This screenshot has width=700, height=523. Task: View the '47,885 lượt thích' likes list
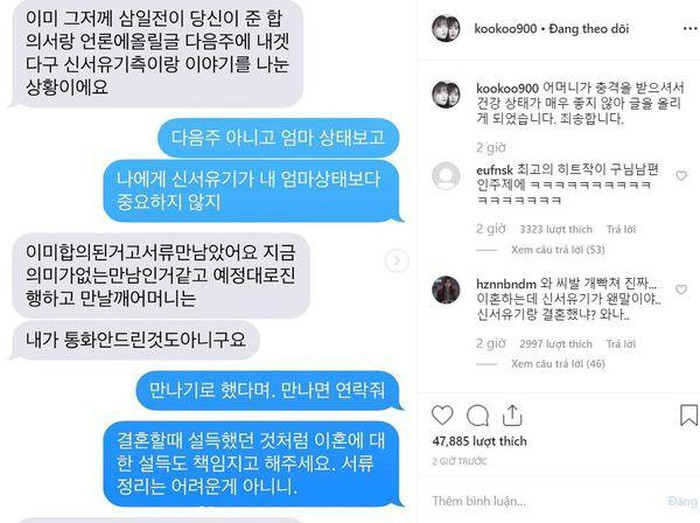point(479,441)
